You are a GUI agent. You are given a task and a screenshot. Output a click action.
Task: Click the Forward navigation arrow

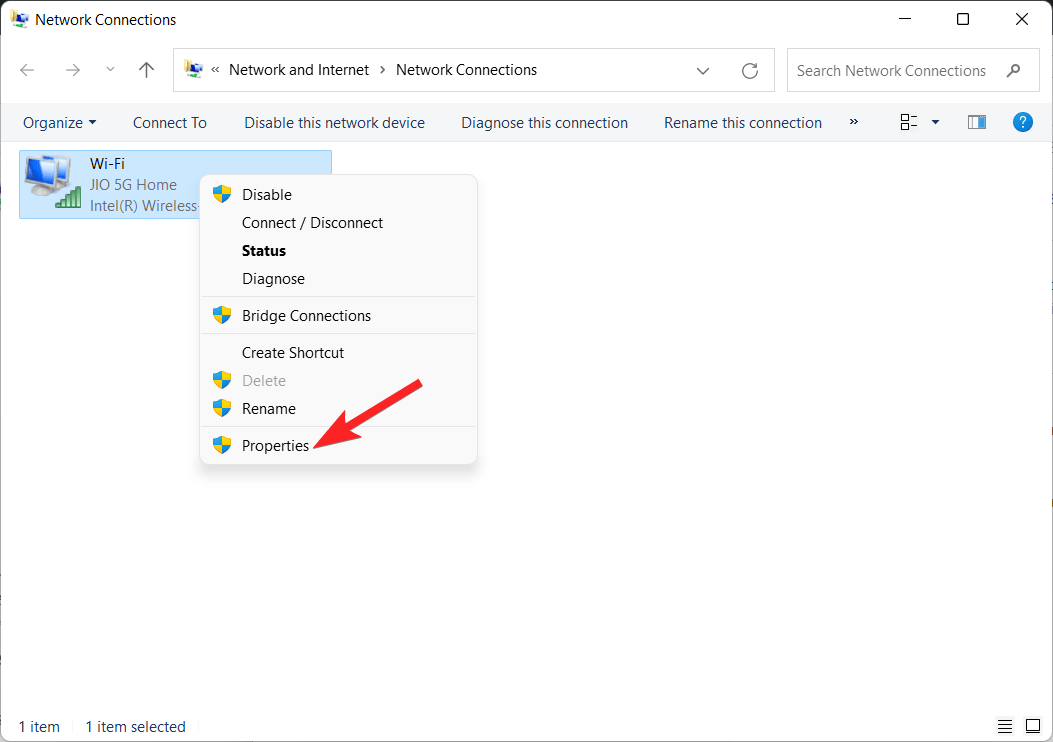[x=72, y=70]
